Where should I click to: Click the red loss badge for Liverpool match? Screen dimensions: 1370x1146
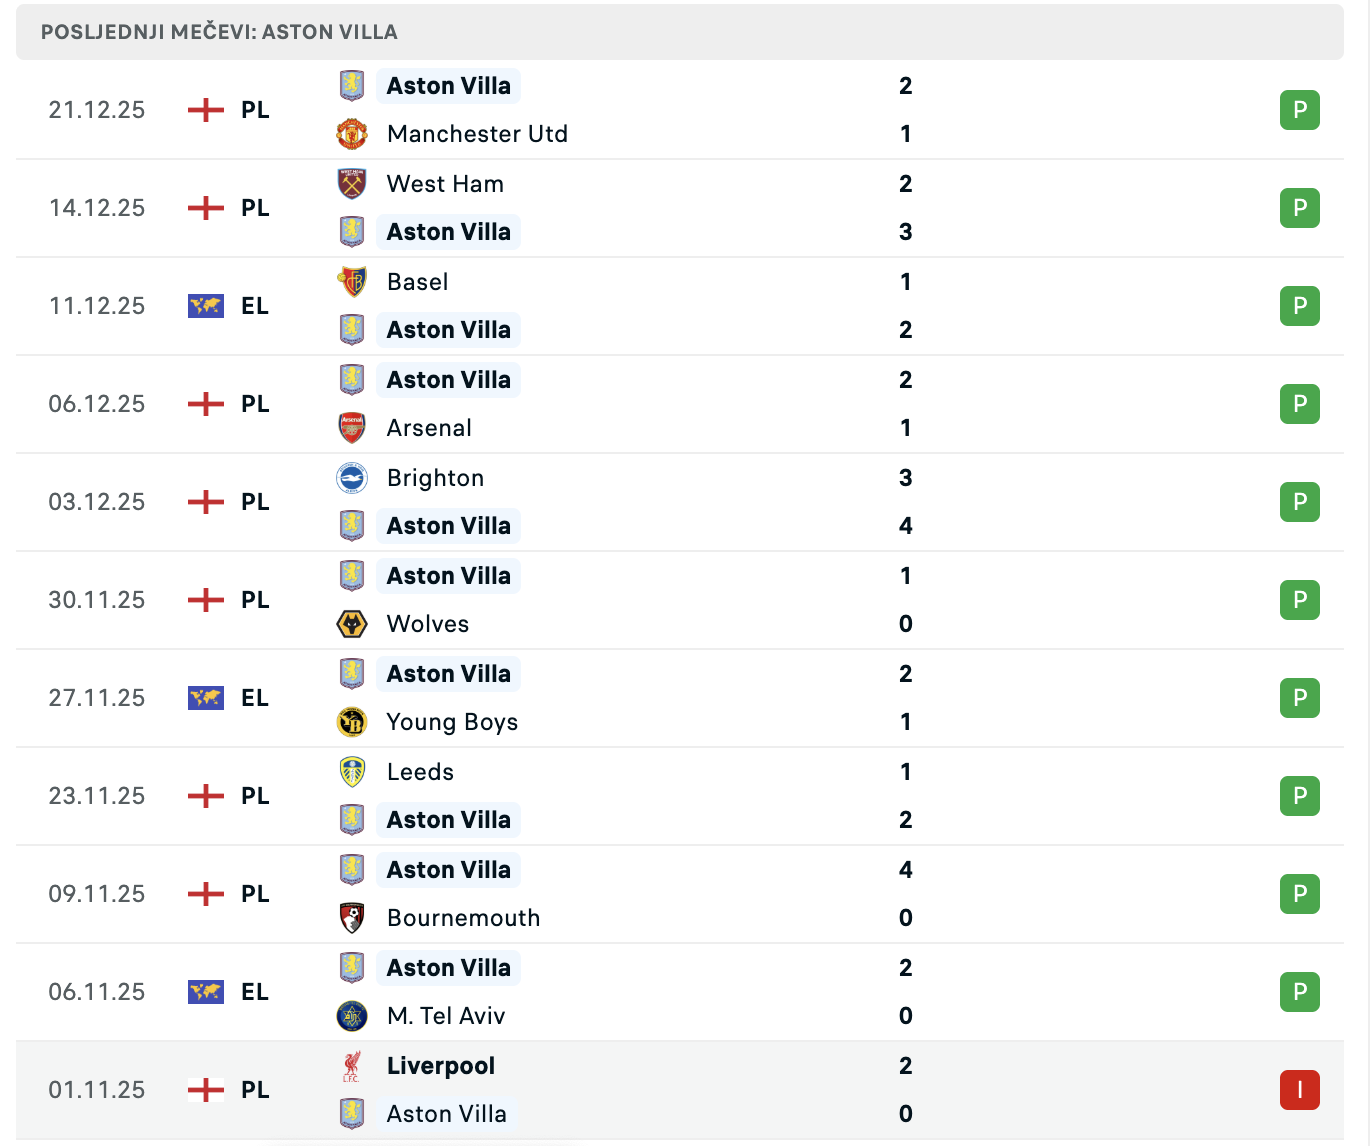click(1299, 1090)
